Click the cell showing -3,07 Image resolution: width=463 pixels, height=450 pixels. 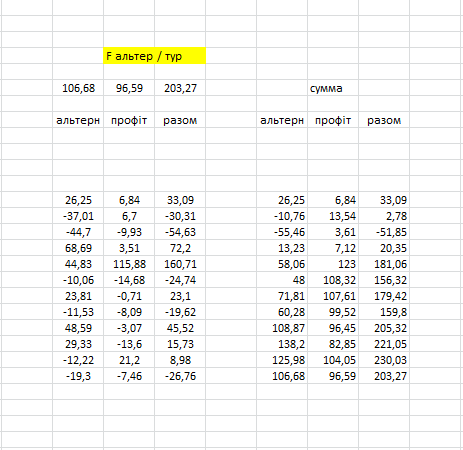129,328
